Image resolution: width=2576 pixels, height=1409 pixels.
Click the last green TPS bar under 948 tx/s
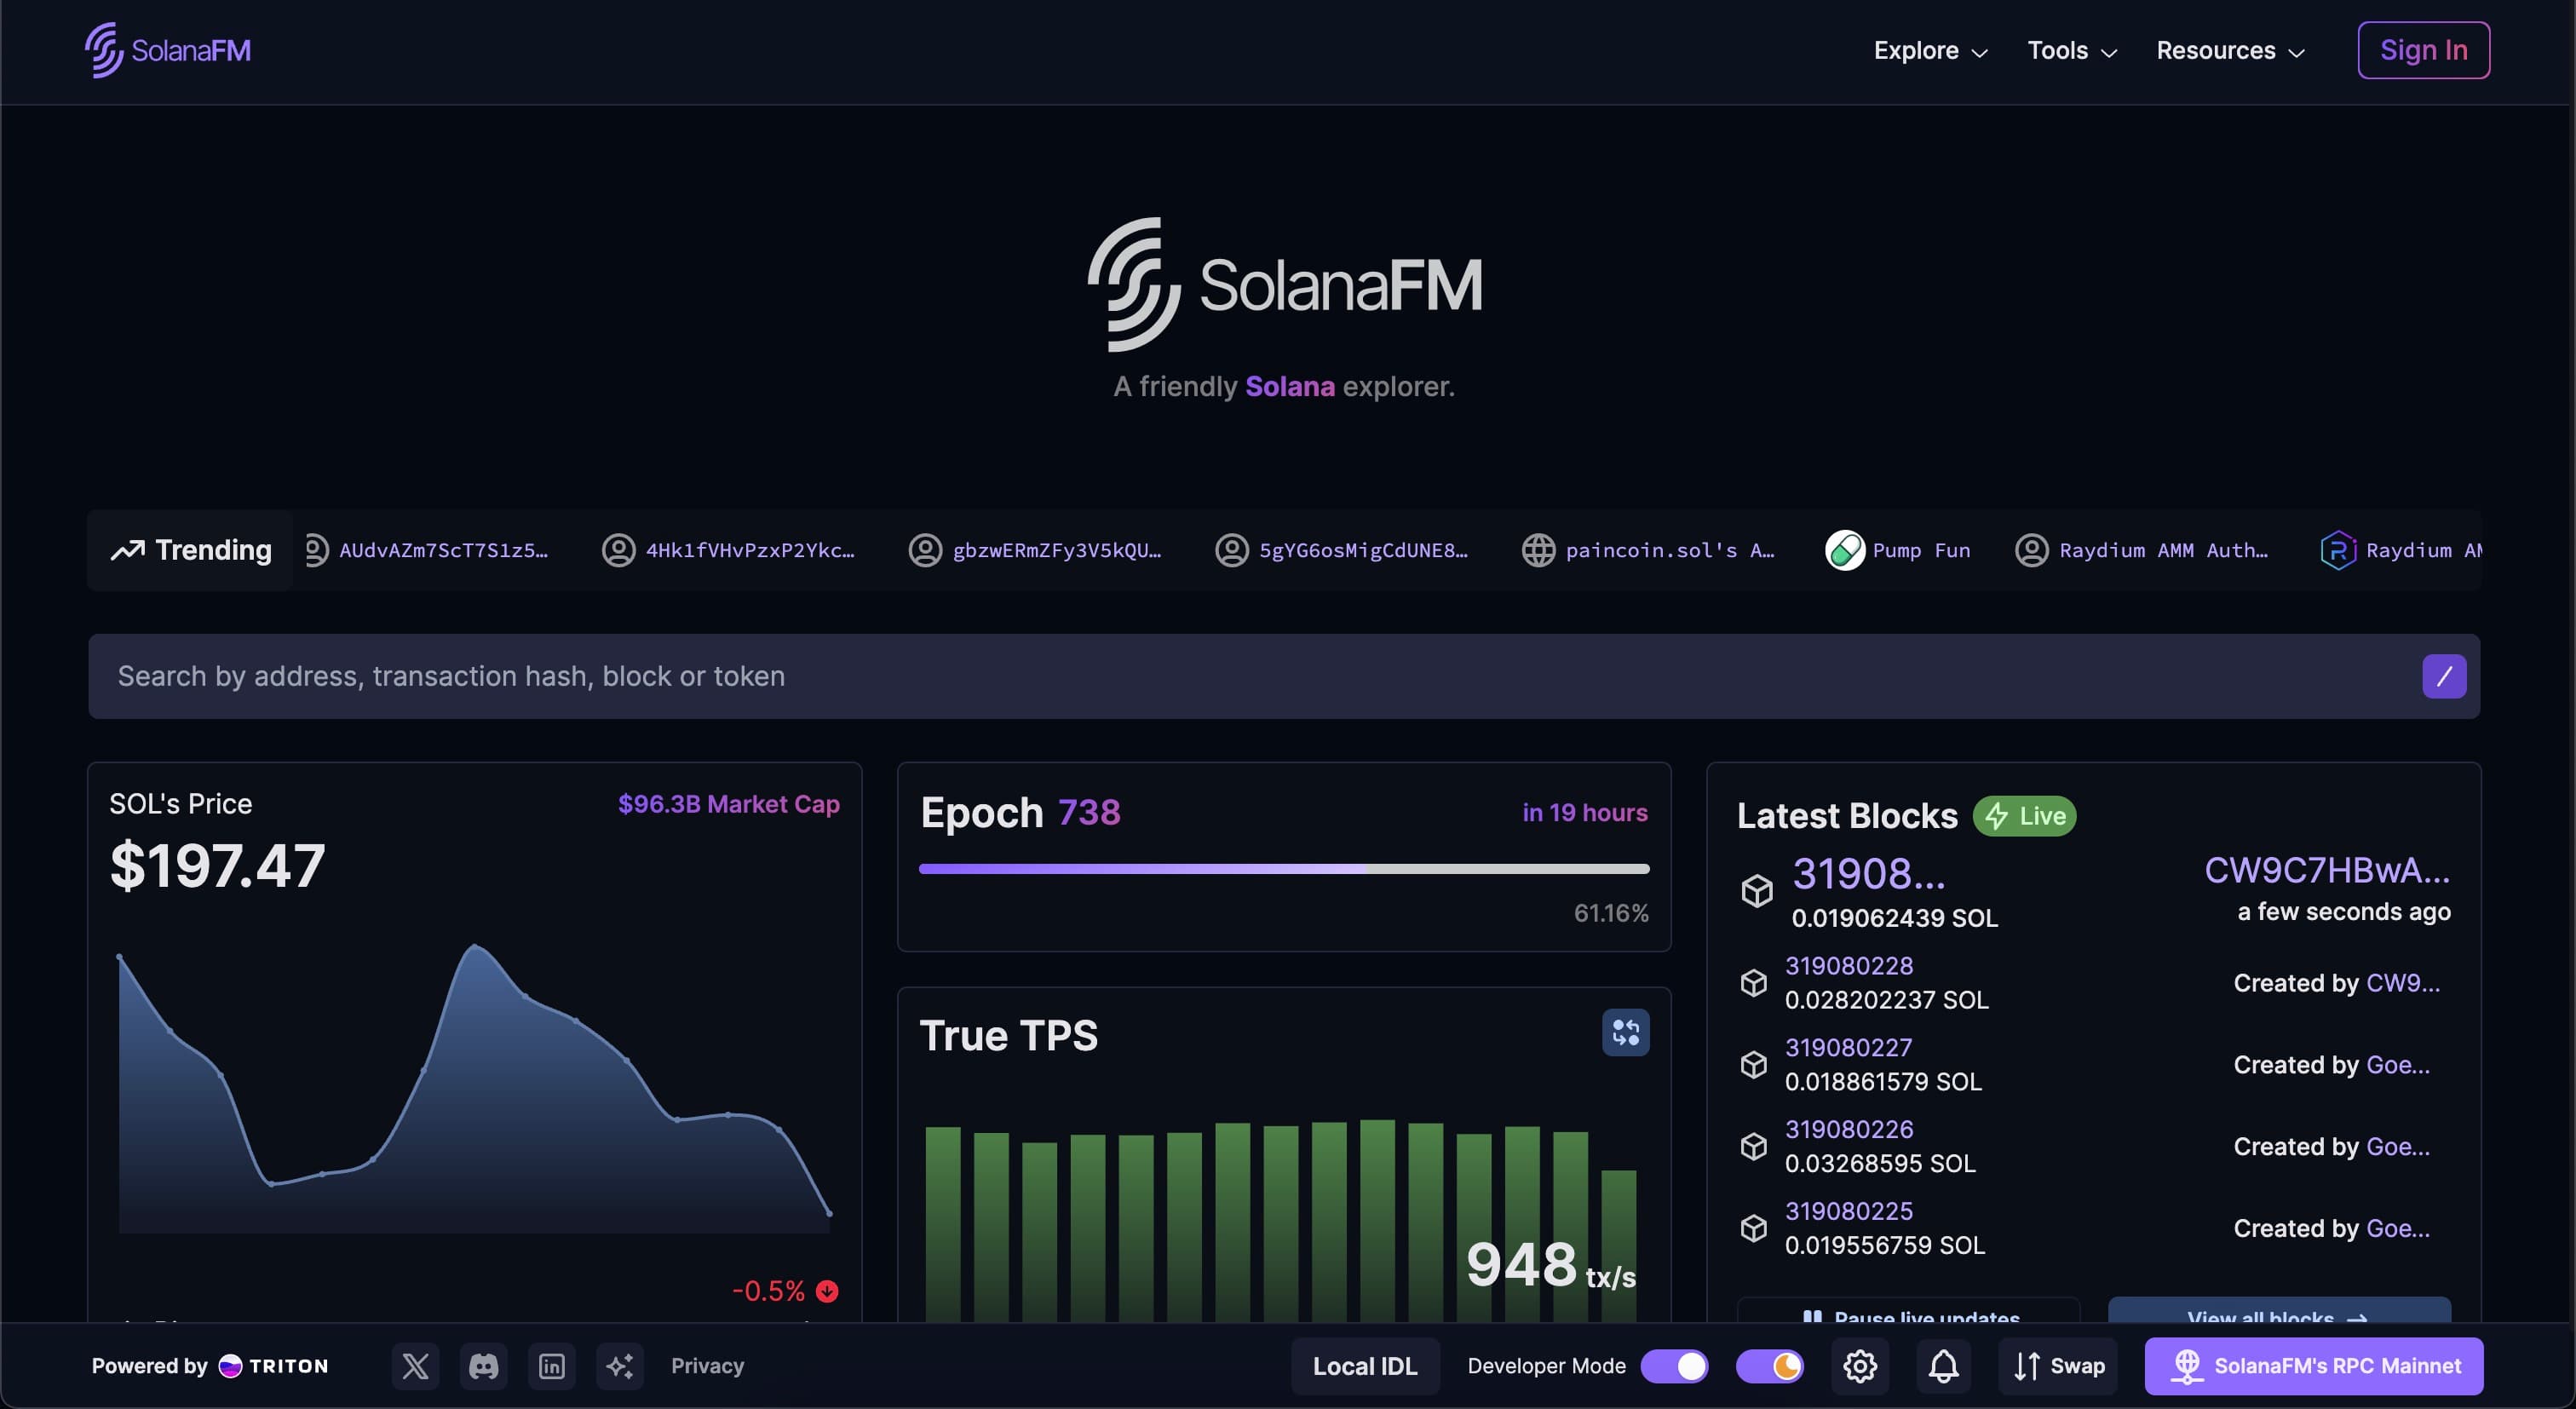(1618, 1246)
